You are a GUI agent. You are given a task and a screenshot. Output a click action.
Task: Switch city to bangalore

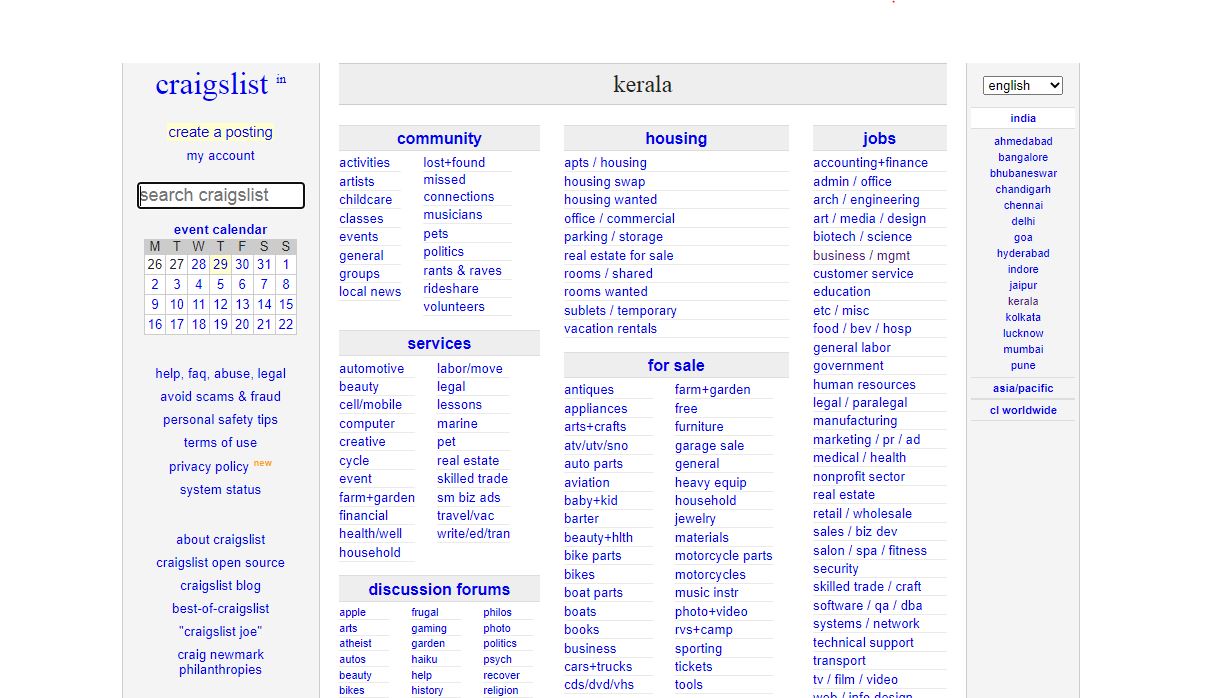coord(1023,157)
